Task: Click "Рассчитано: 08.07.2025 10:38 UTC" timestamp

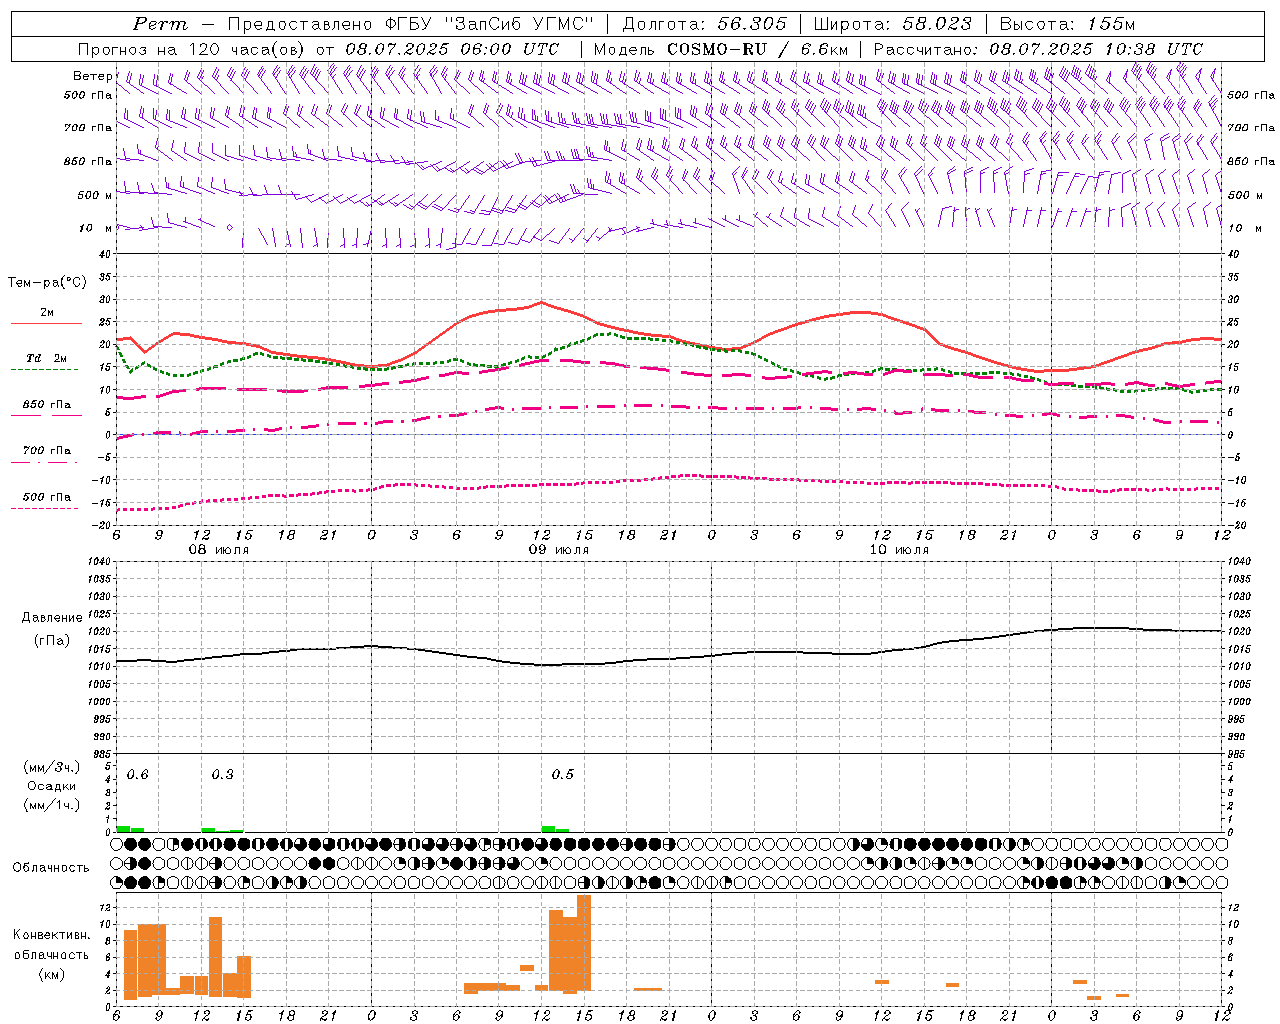Action: pos(1038,49)
